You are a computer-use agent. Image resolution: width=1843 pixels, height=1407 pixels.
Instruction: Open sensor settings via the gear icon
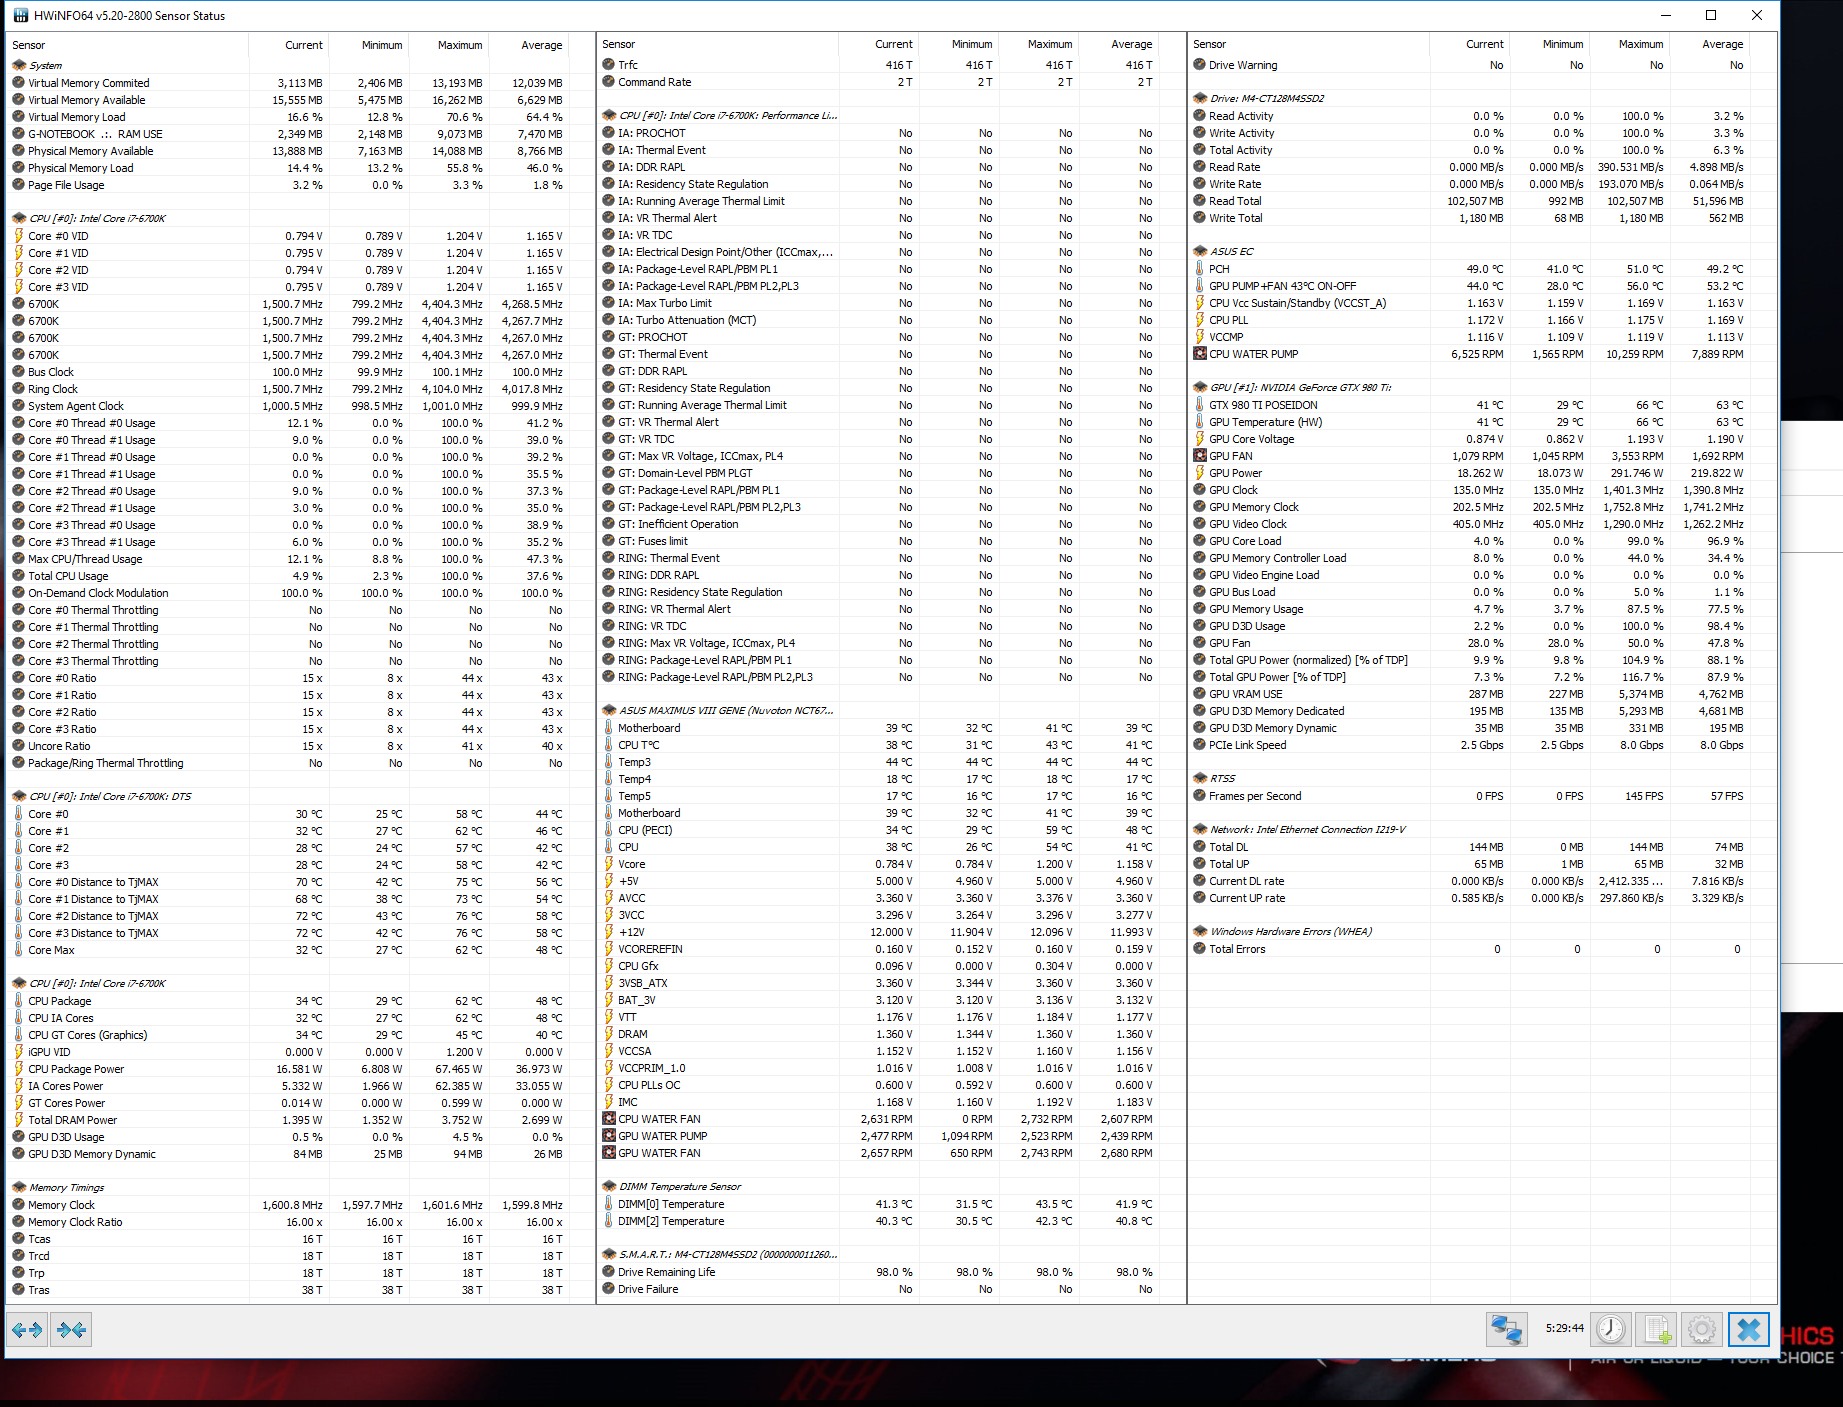pos(1701,1330)
